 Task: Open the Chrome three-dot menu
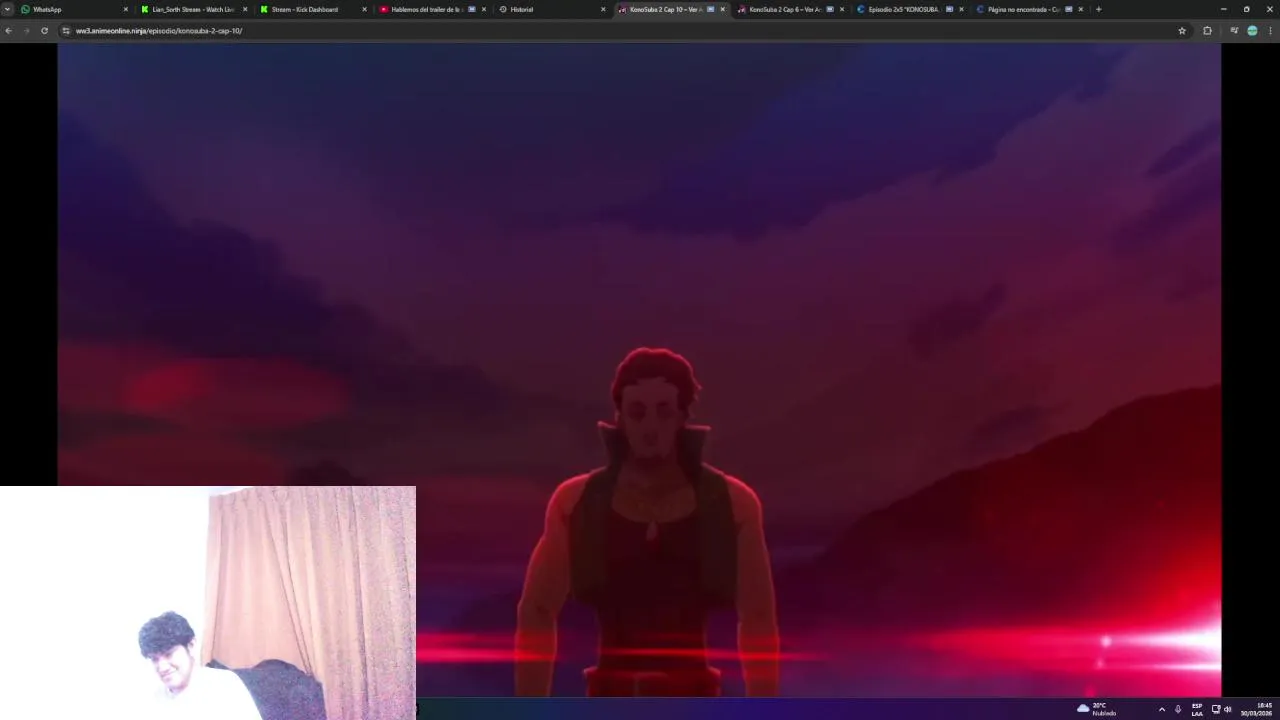pyautogui.click(x=1270, y=31)
